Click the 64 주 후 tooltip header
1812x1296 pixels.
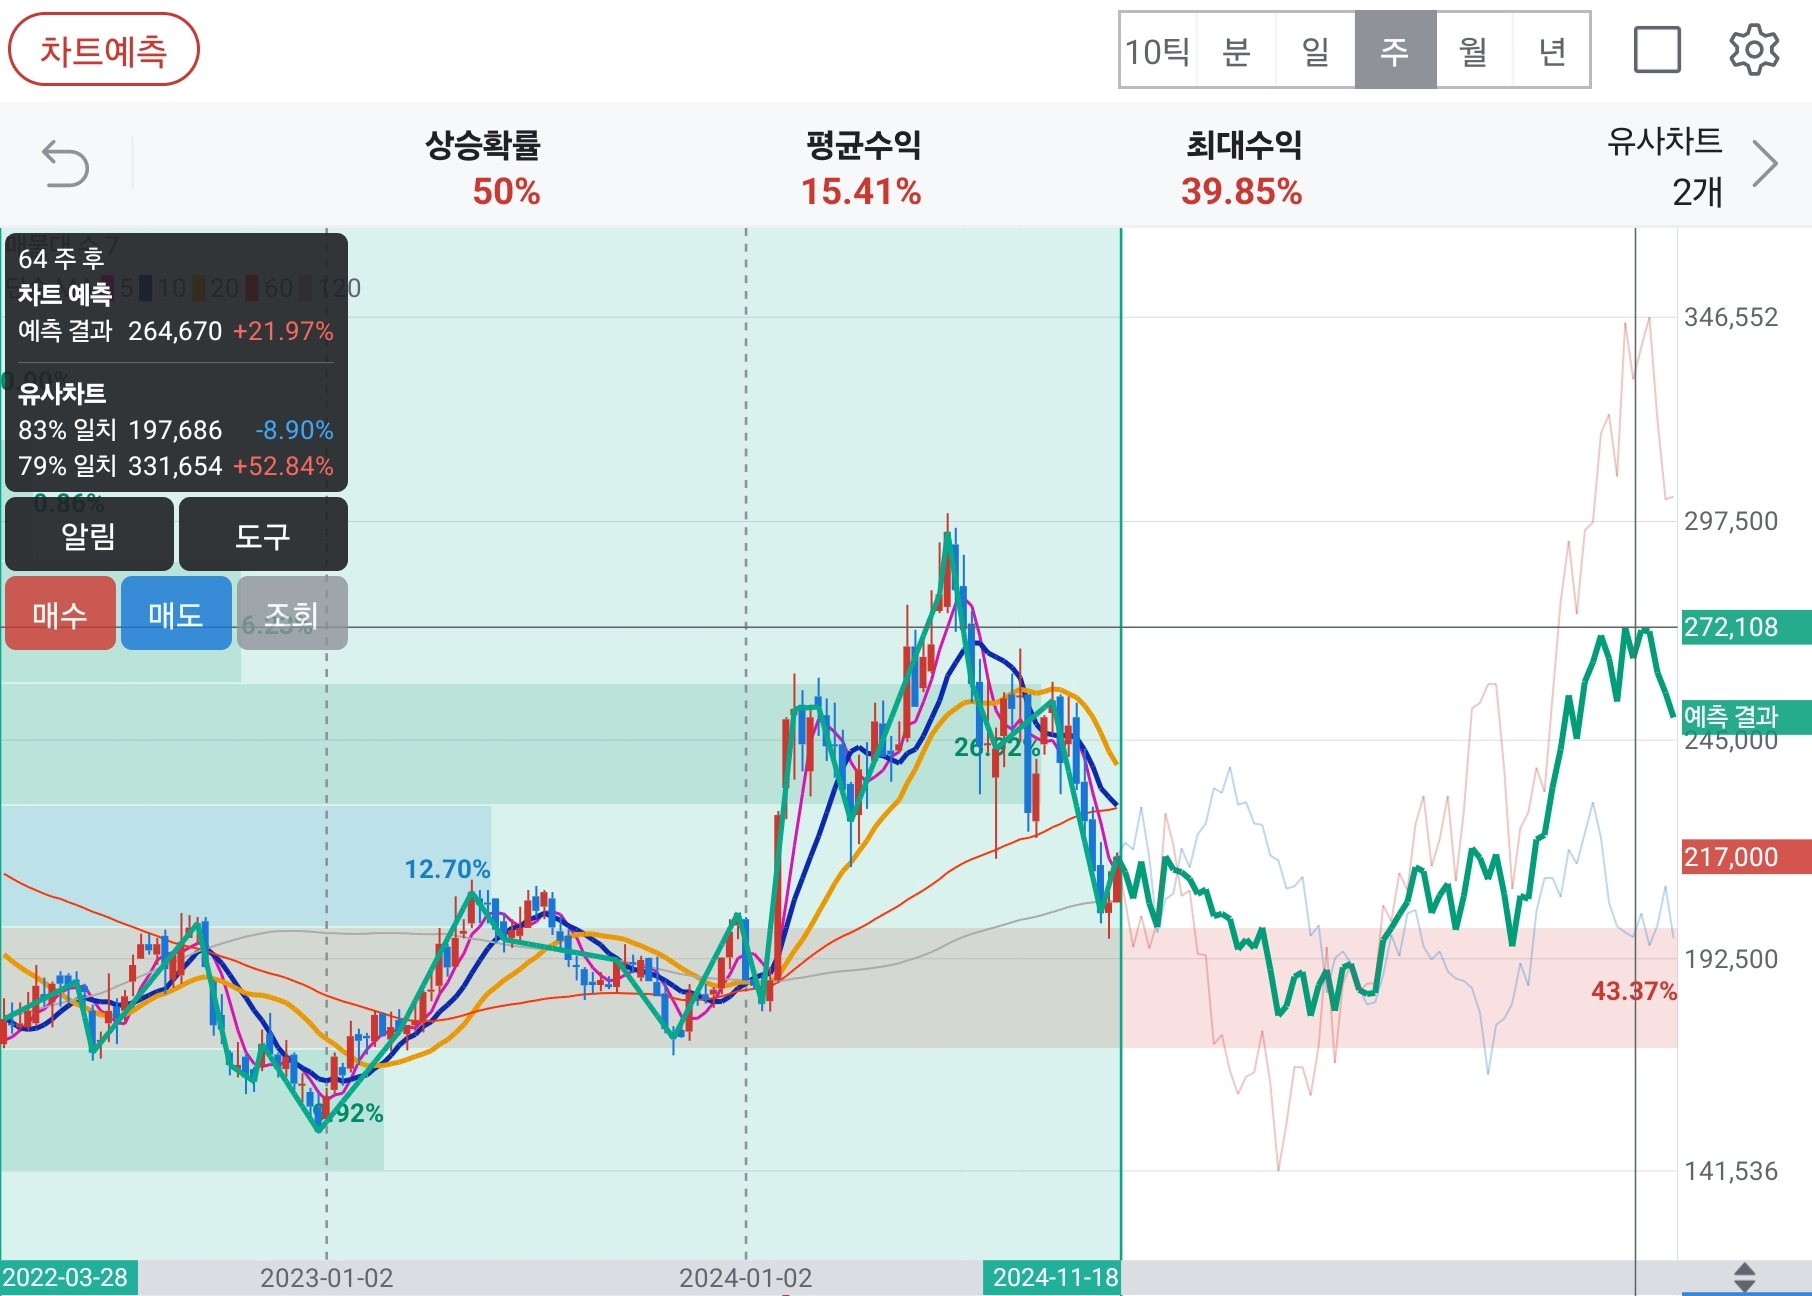tap(61, 259)
